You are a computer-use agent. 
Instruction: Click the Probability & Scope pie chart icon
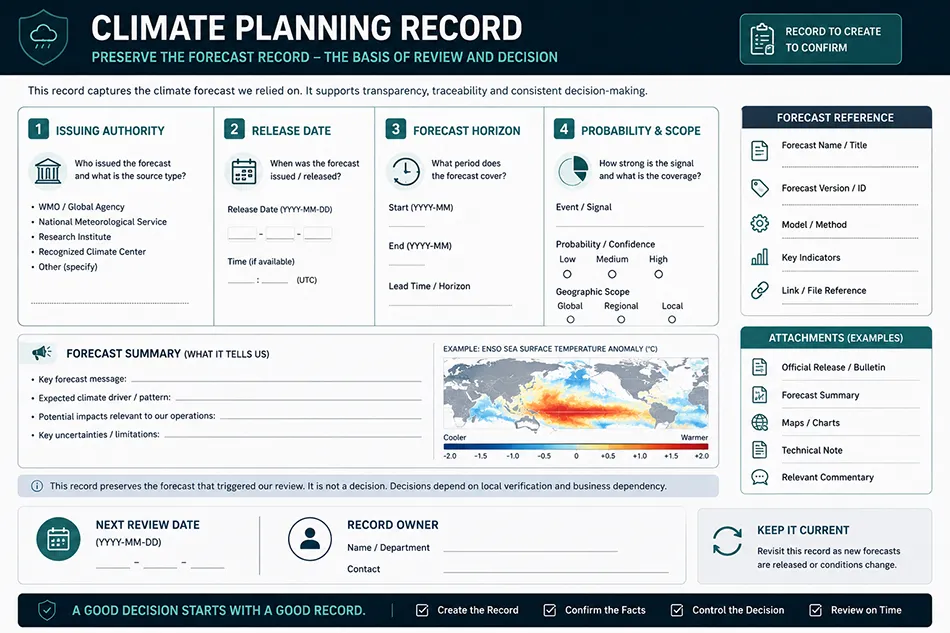tap(573, 171)
